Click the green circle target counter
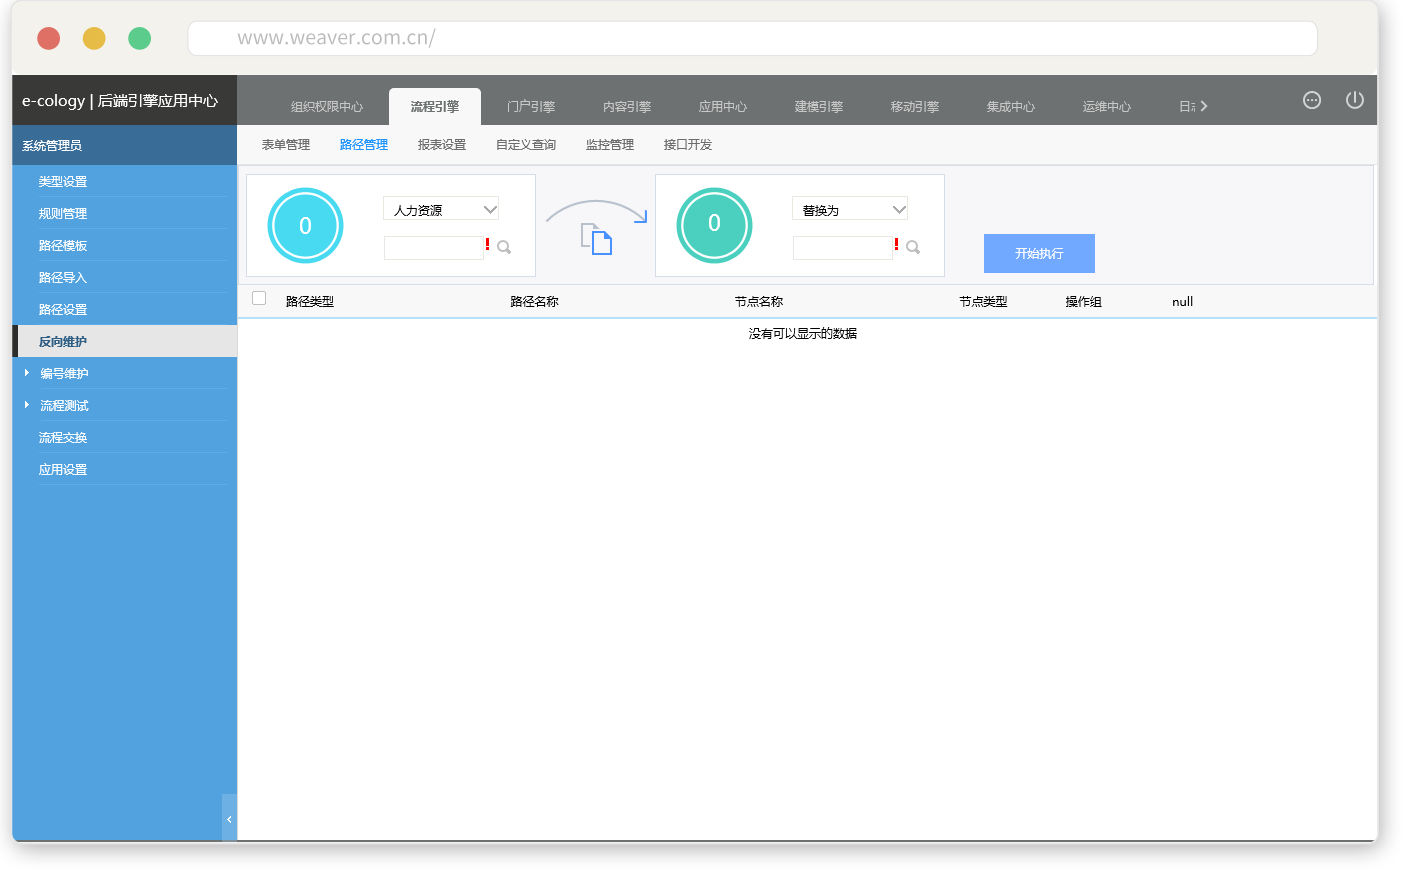 pos(714,225)
